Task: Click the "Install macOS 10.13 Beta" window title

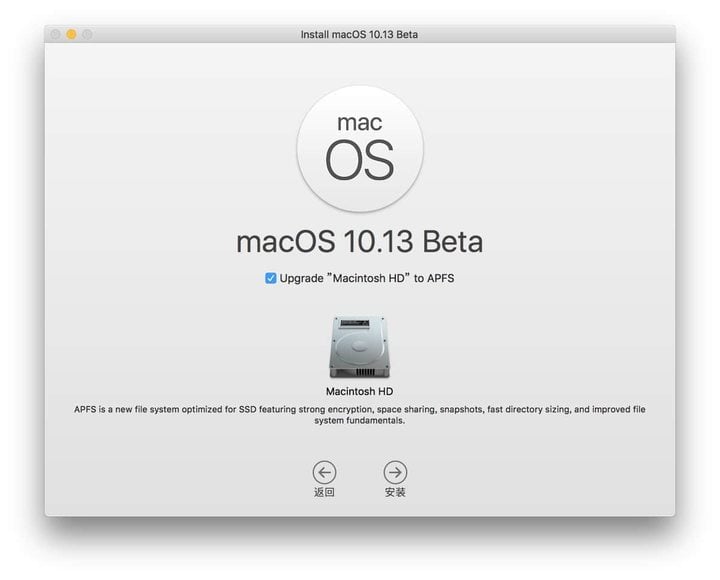Action: [x=359, y=35]
